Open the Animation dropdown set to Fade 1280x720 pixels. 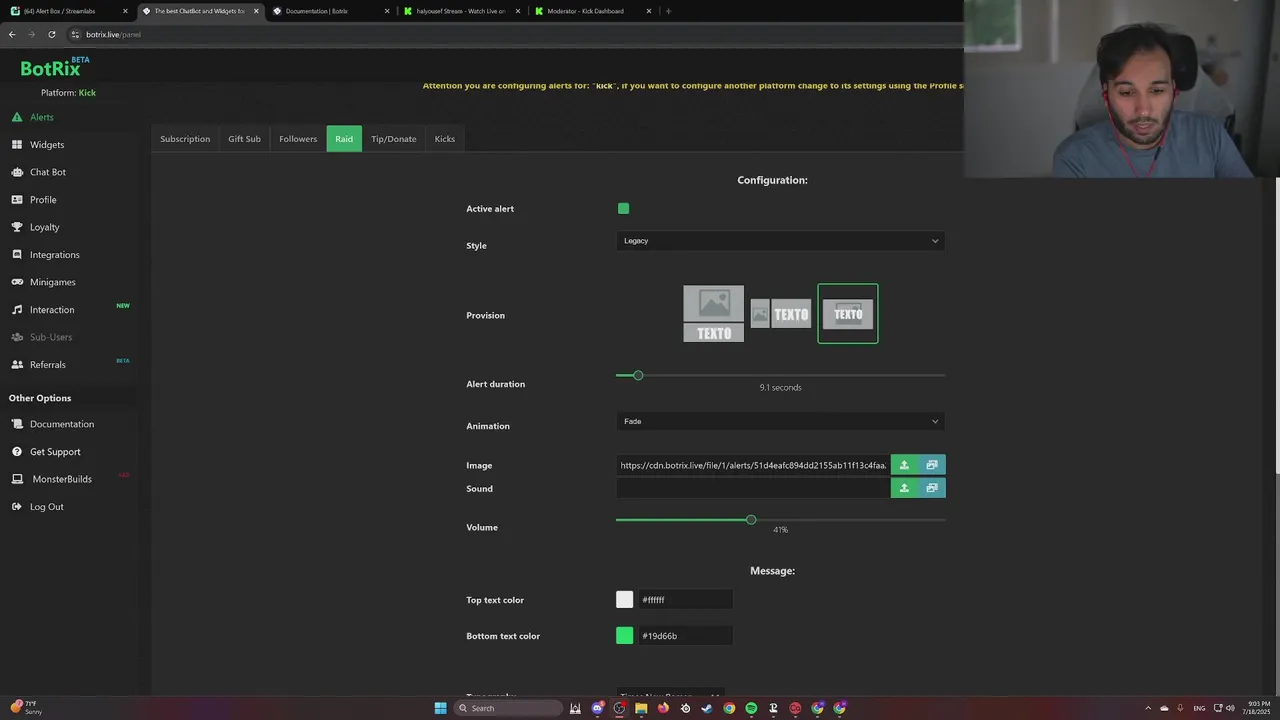[x=780, y=422]
